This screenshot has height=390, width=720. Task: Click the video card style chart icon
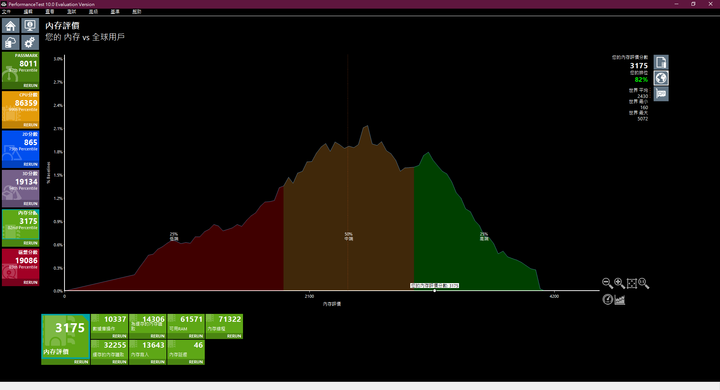click(661, 94)
